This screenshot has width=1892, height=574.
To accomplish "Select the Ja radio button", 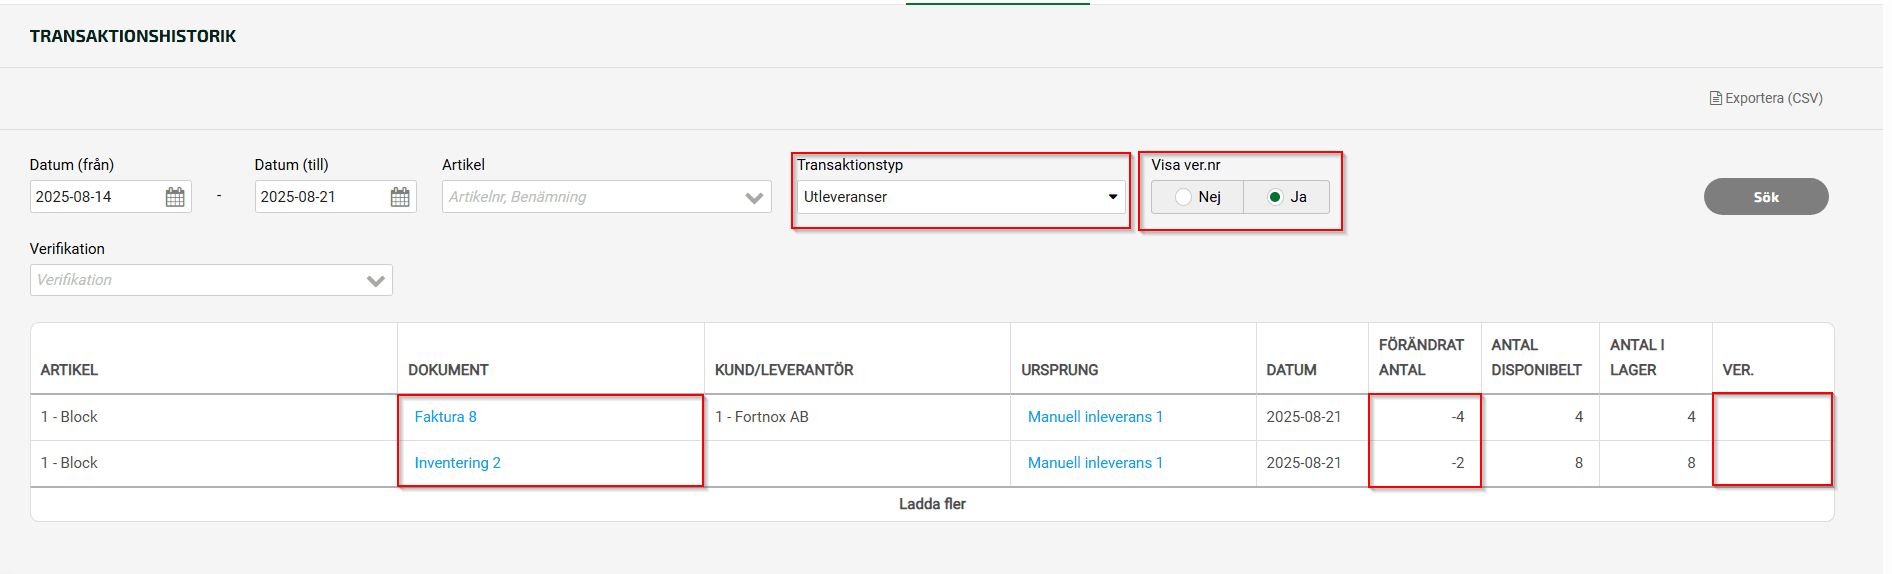I will [x=1275, y=197].
